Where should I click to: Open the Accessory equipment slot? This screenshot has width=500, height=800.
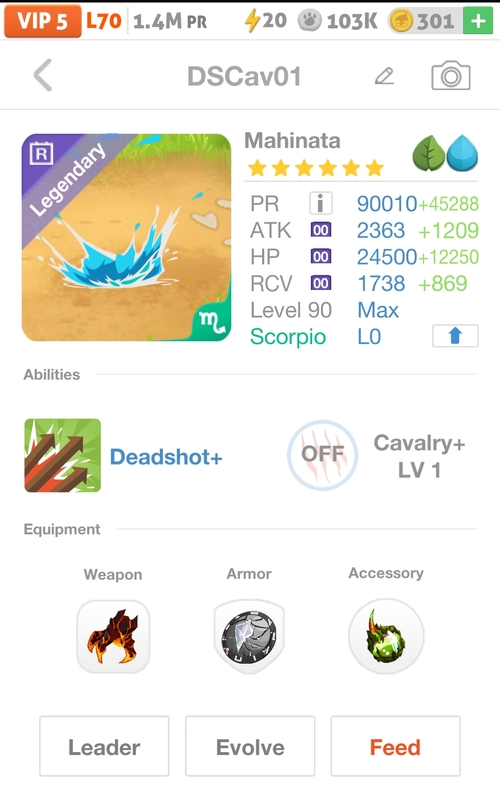tap(386, 636)
